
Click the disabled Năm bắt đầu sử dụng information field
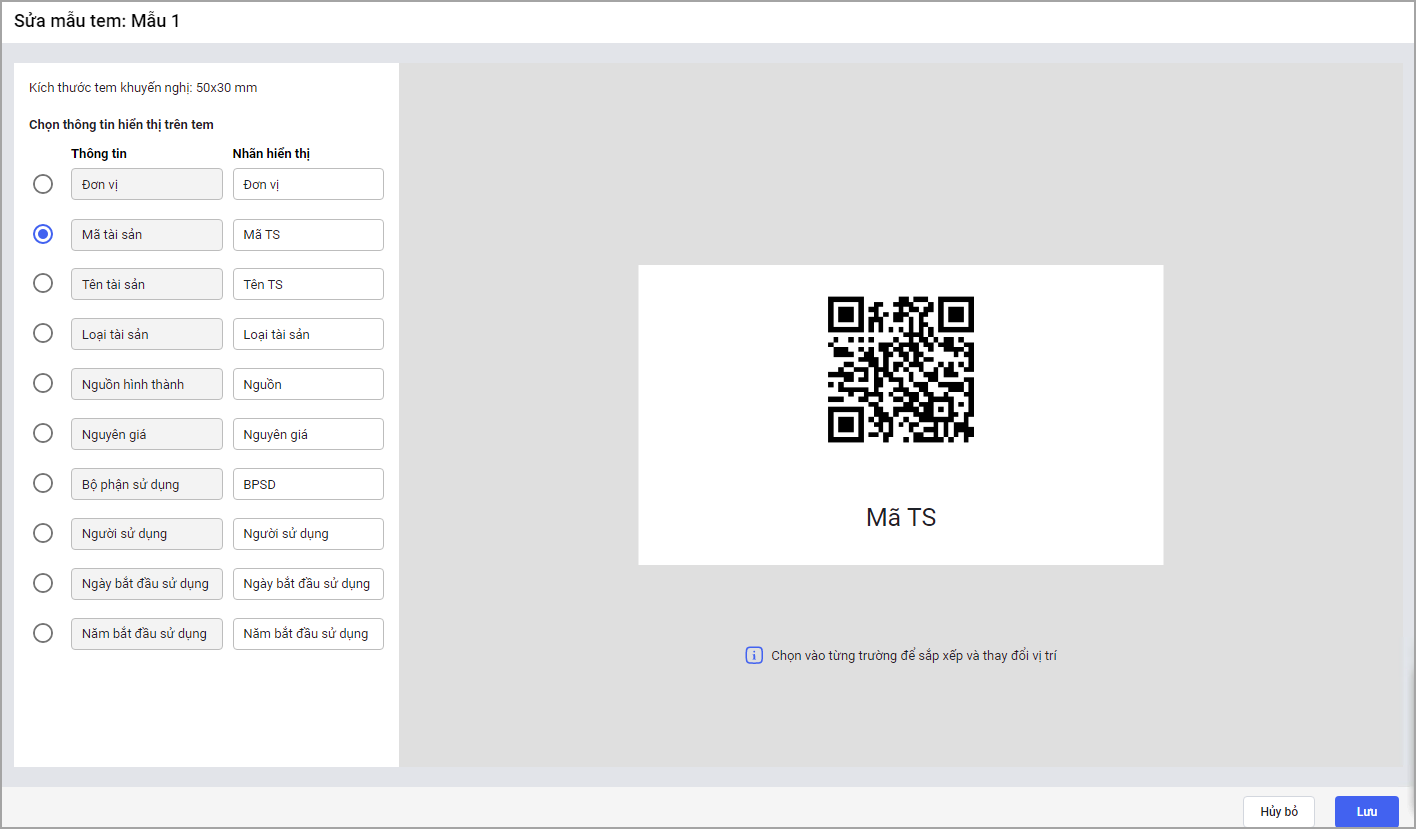147,633
